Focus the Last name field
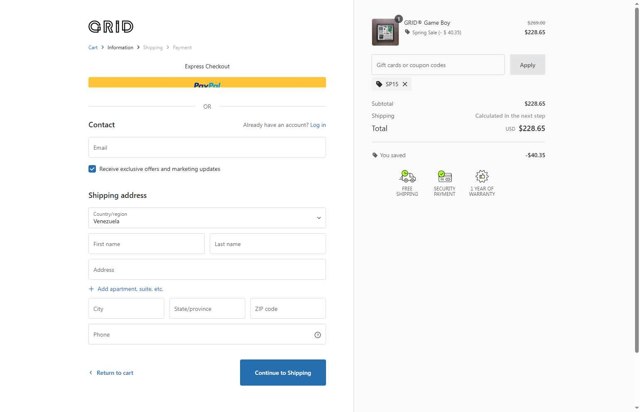This screenshot has width=640, height=412. coord(268,244)
